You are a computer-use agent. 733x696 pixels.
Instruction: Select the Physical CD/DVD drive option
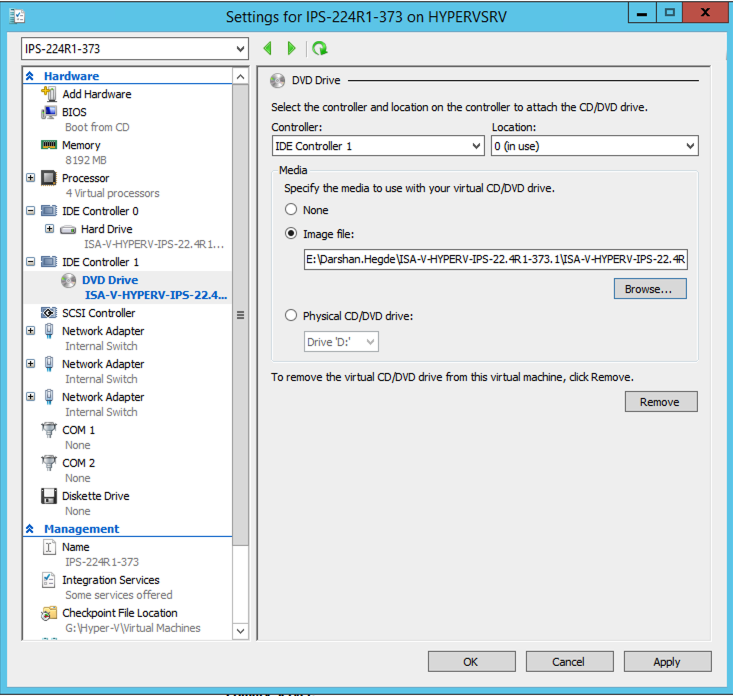pos(291,316)
